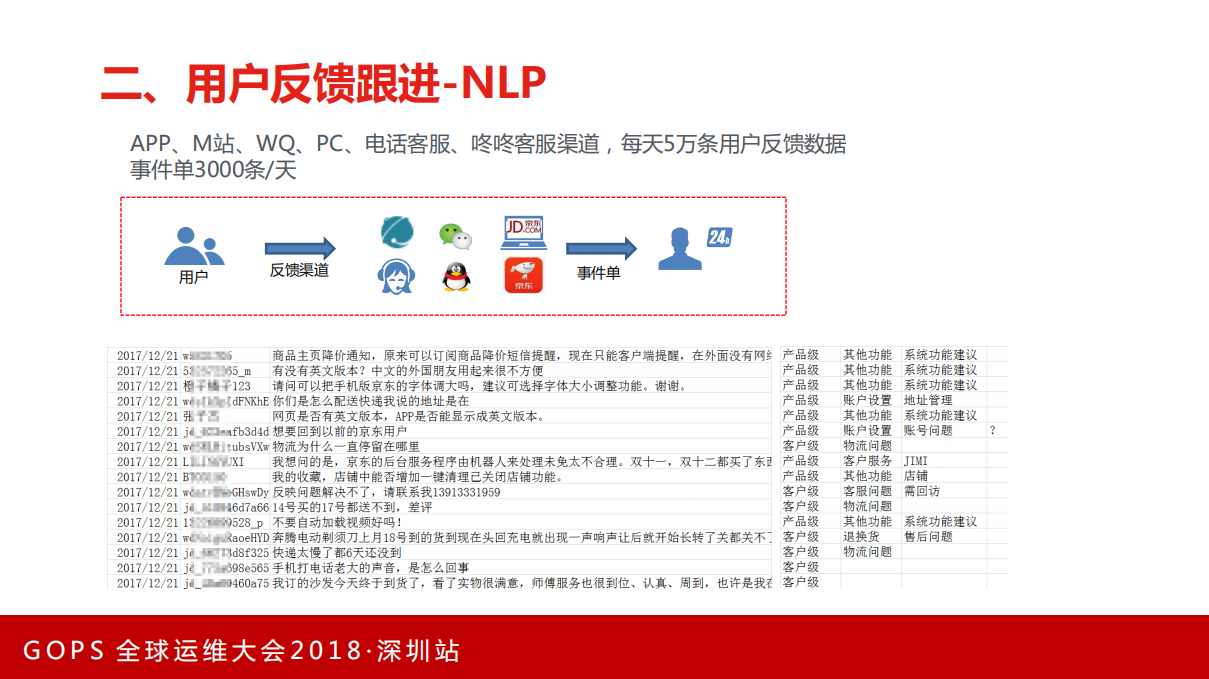Click the JD.COM PC website icon
This screenshot has width=1209, height=679.
click(524, 234)
